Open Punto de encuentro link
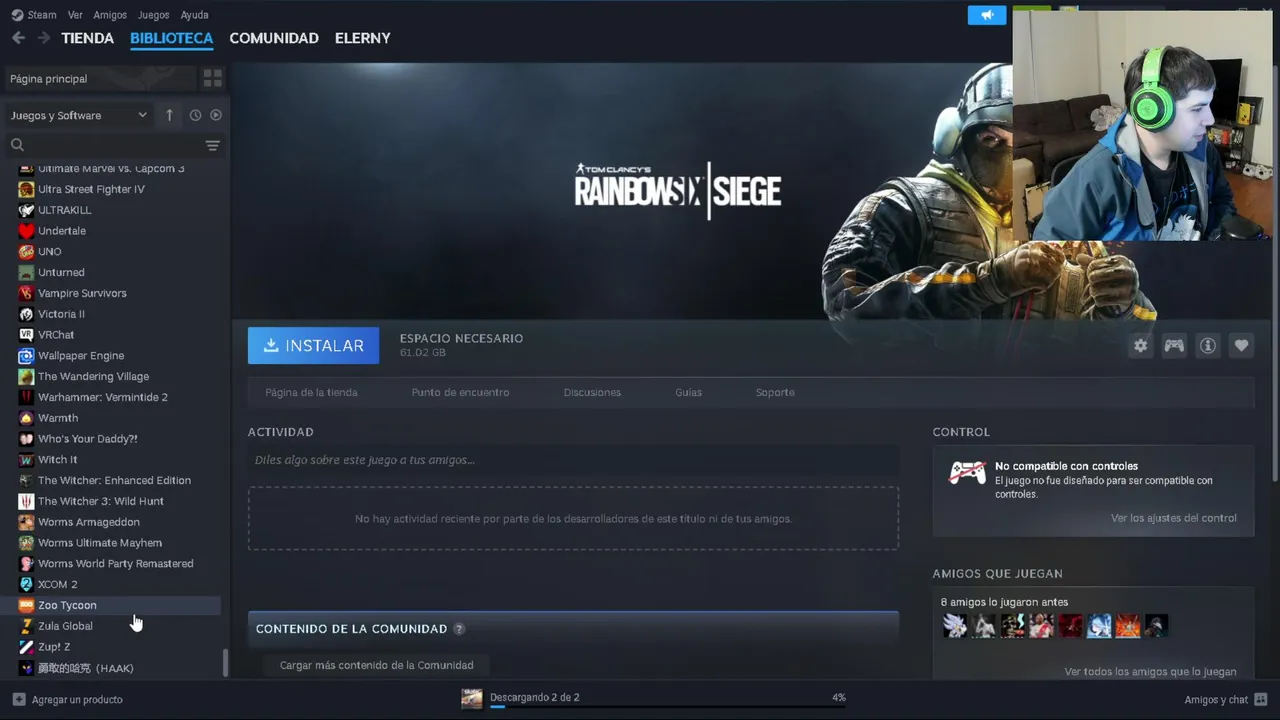This screenshot has height=720, width=1280. (x=460, y=392)
